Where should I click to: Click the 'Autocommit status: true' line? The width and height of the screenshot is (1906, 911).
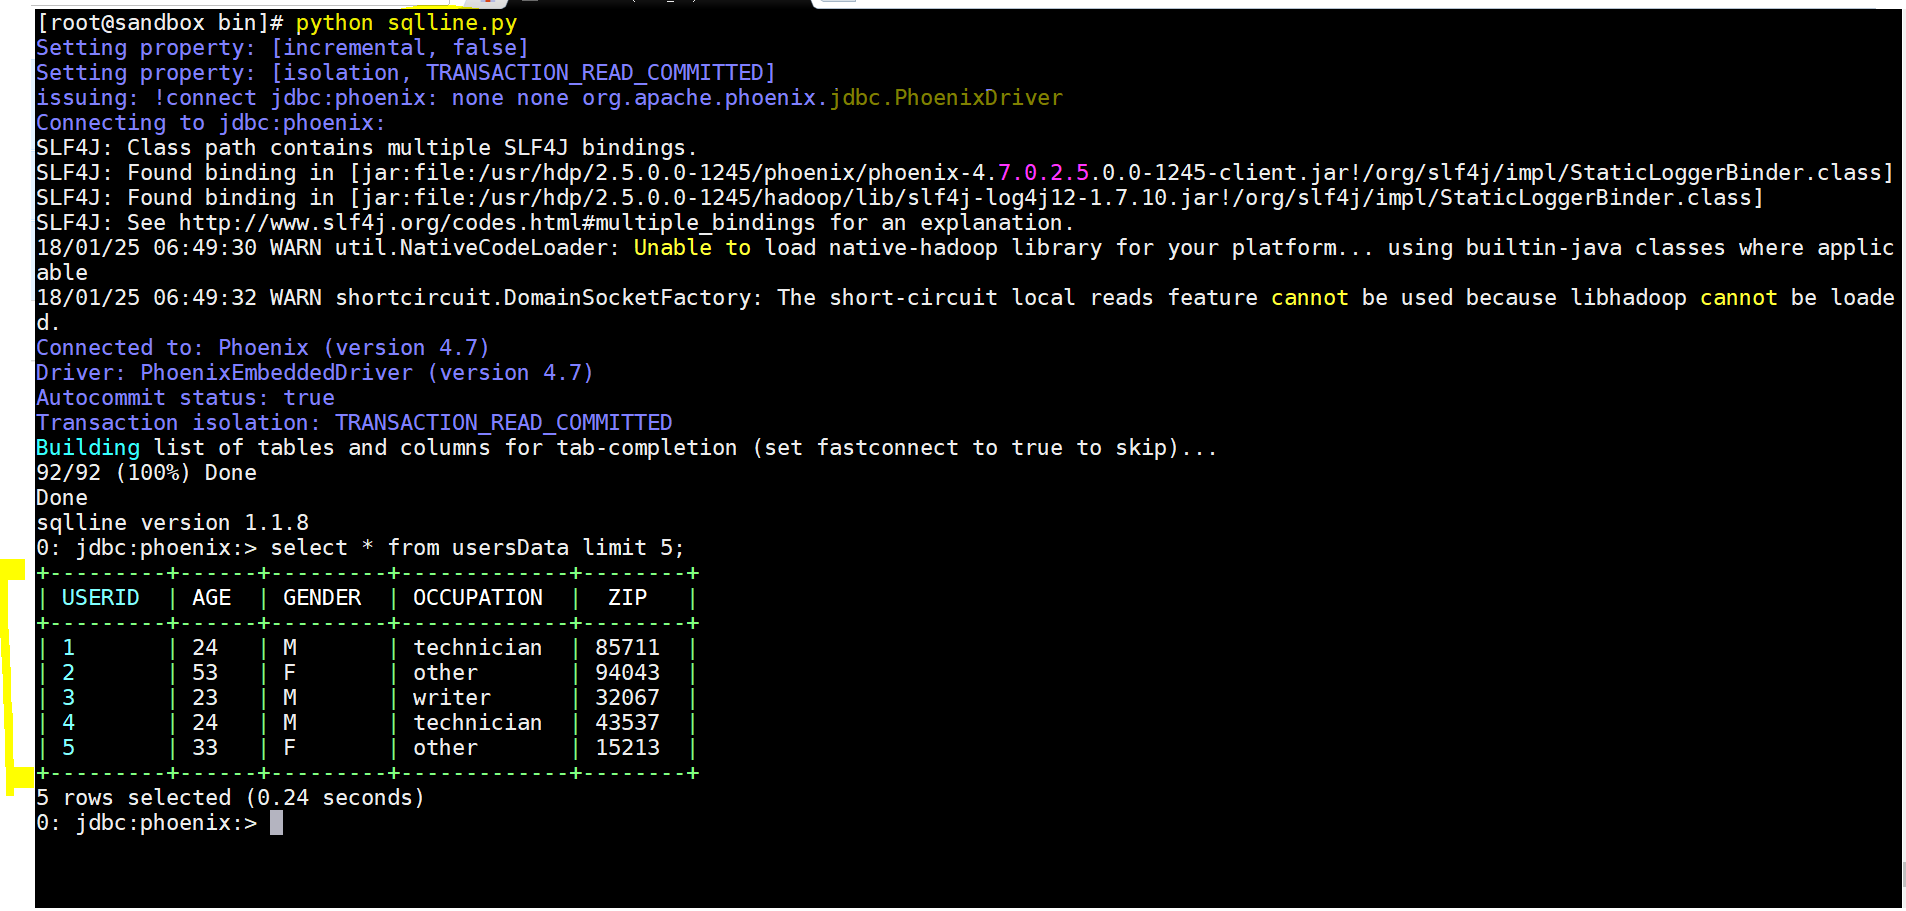[186, 398]
